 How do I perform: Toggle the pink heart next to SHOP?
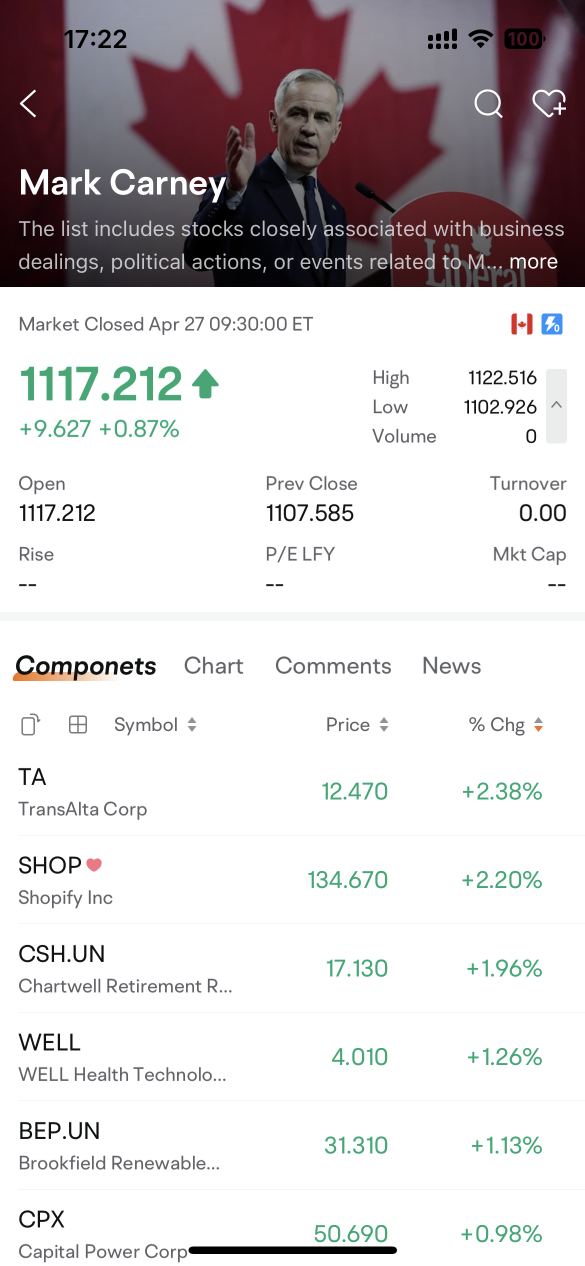coord(94,865)
